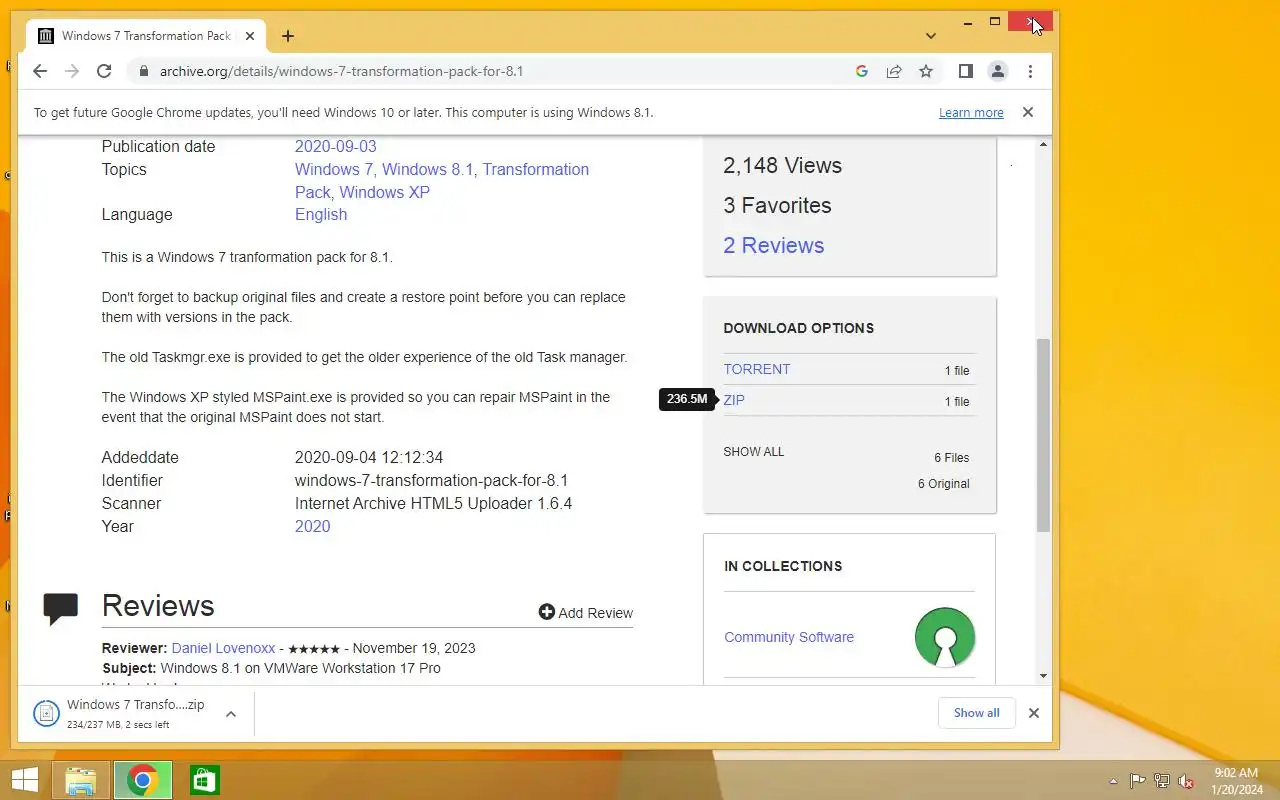Dismiss the Chrome update infobar
Image resolution: width=1280 pixels, height=800 pixels.
point(1027,112)
